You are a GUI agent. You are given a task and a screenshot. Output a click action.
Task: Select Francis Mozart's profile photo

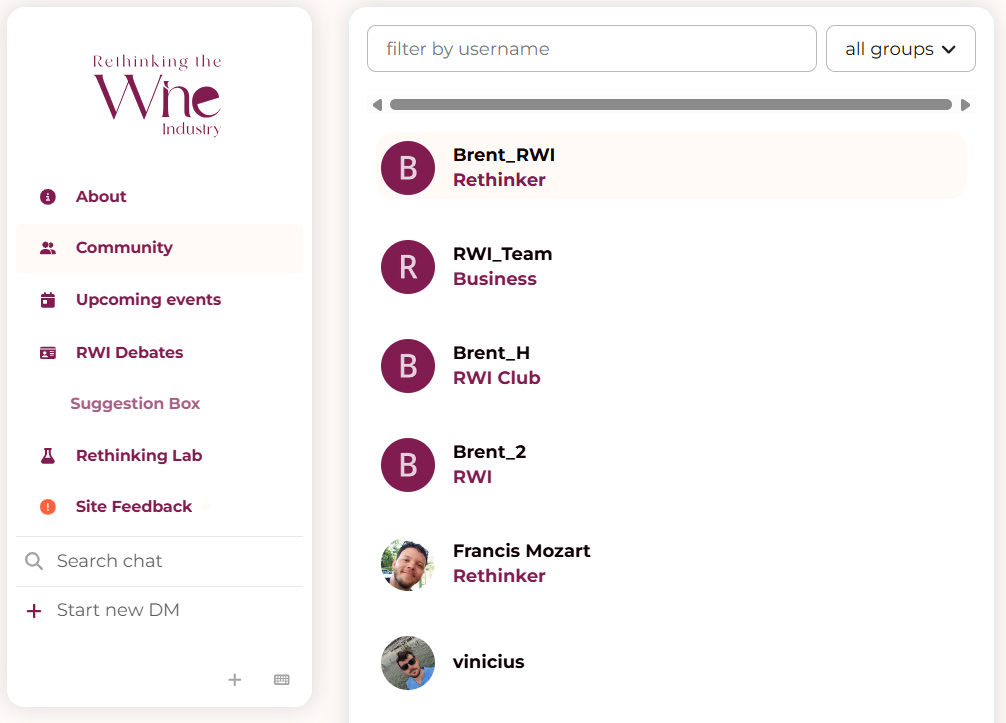pyautogui.click(x=408, y=565)
